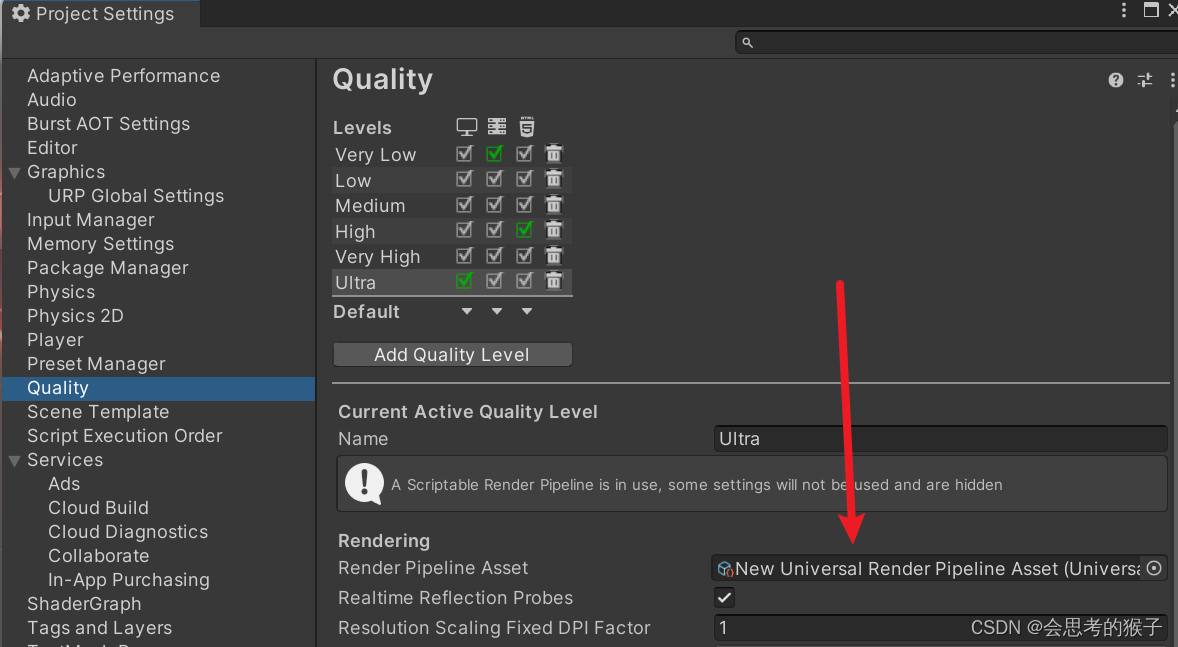Open the kebab menu on the Quality header
Screen dimensions: 1178x647
[x=1171, y=80]
